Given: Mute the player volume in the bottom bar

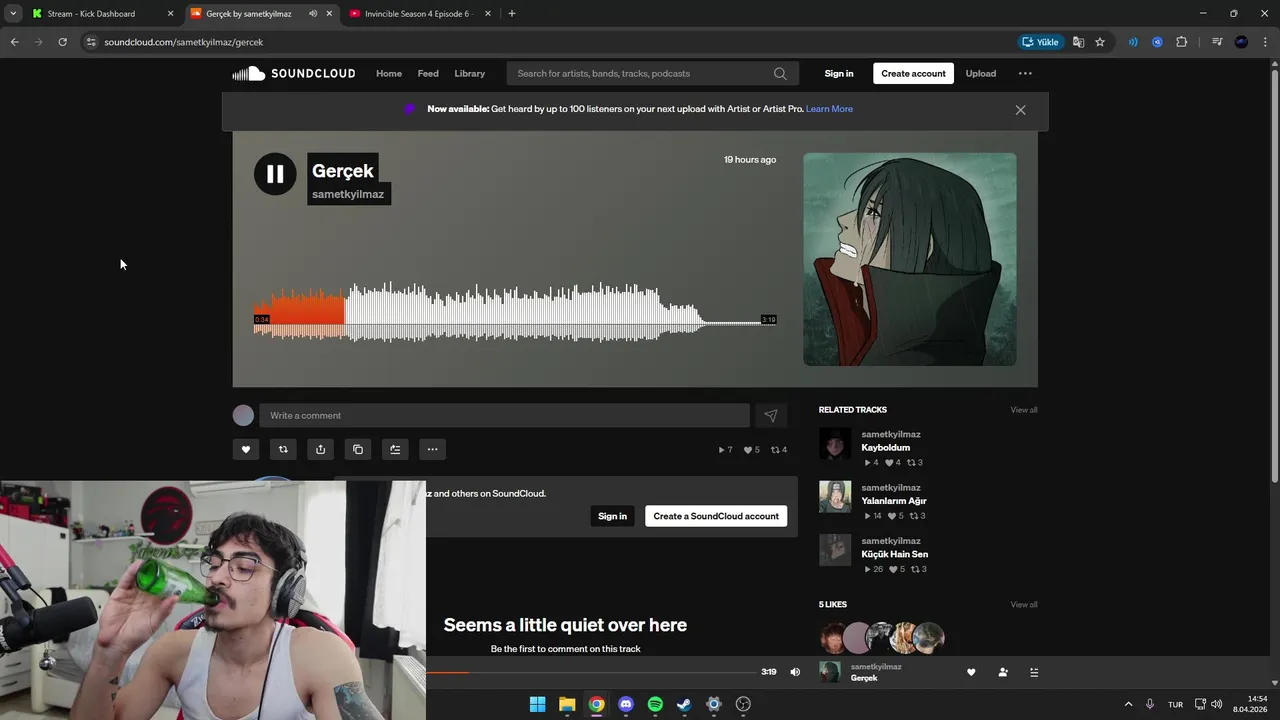Looking at the screenshot, I should [795, 672].
